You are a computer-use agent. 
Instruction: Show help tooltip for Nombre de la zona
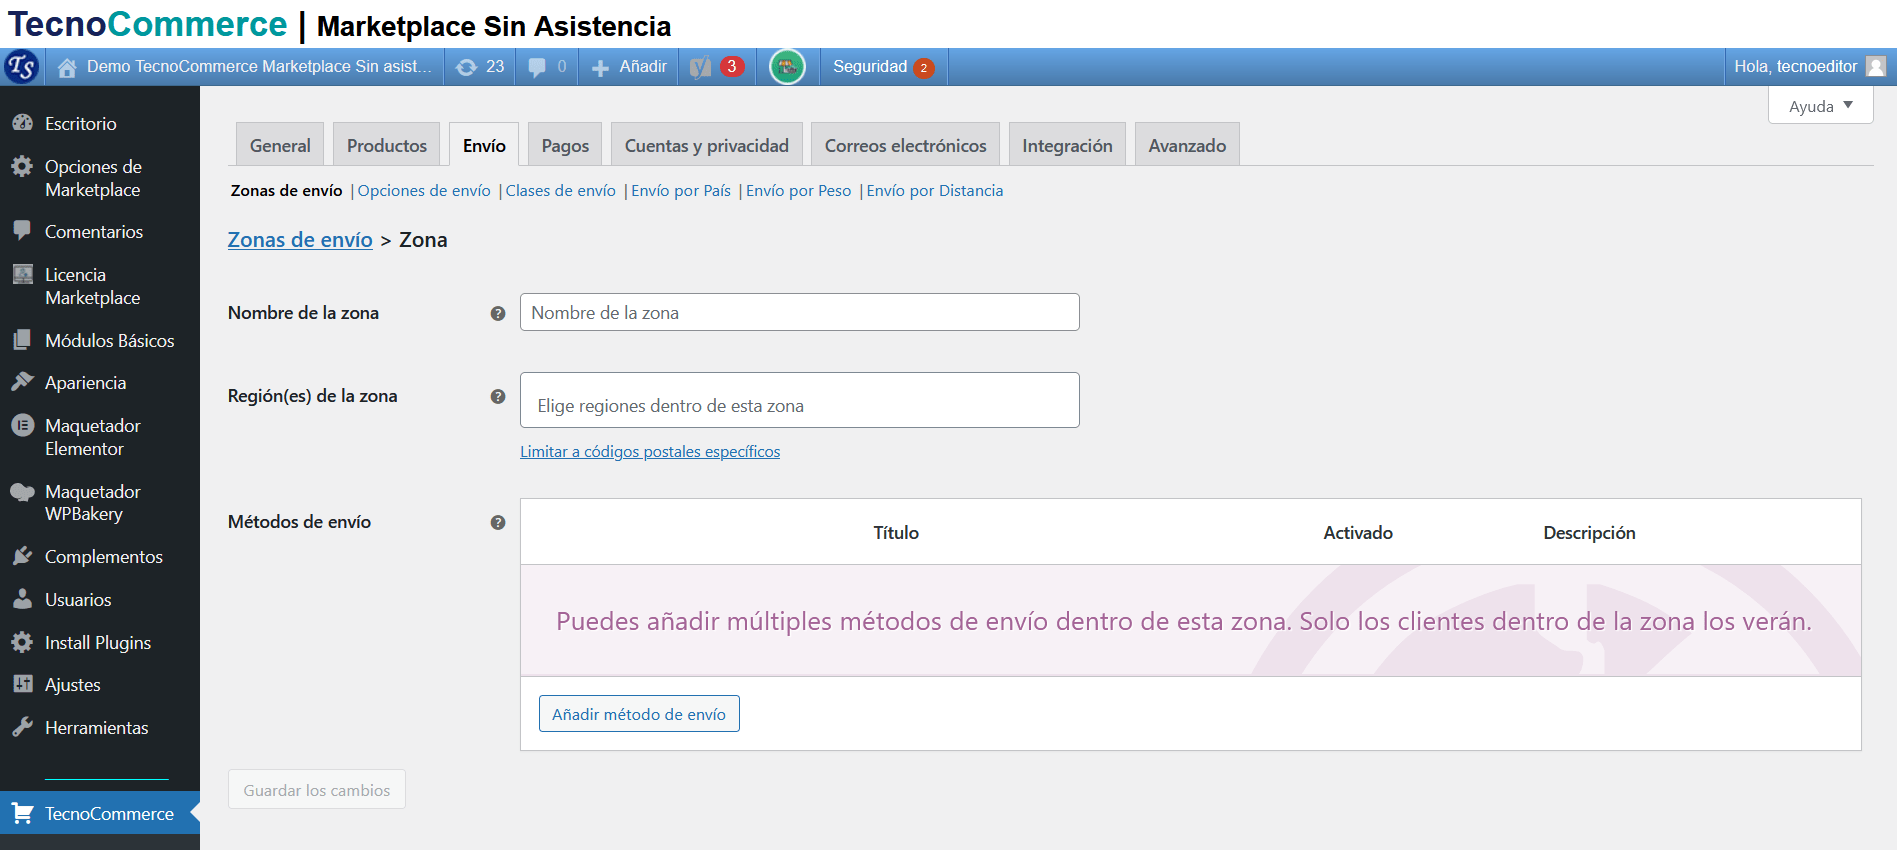[x=498, y=313]
